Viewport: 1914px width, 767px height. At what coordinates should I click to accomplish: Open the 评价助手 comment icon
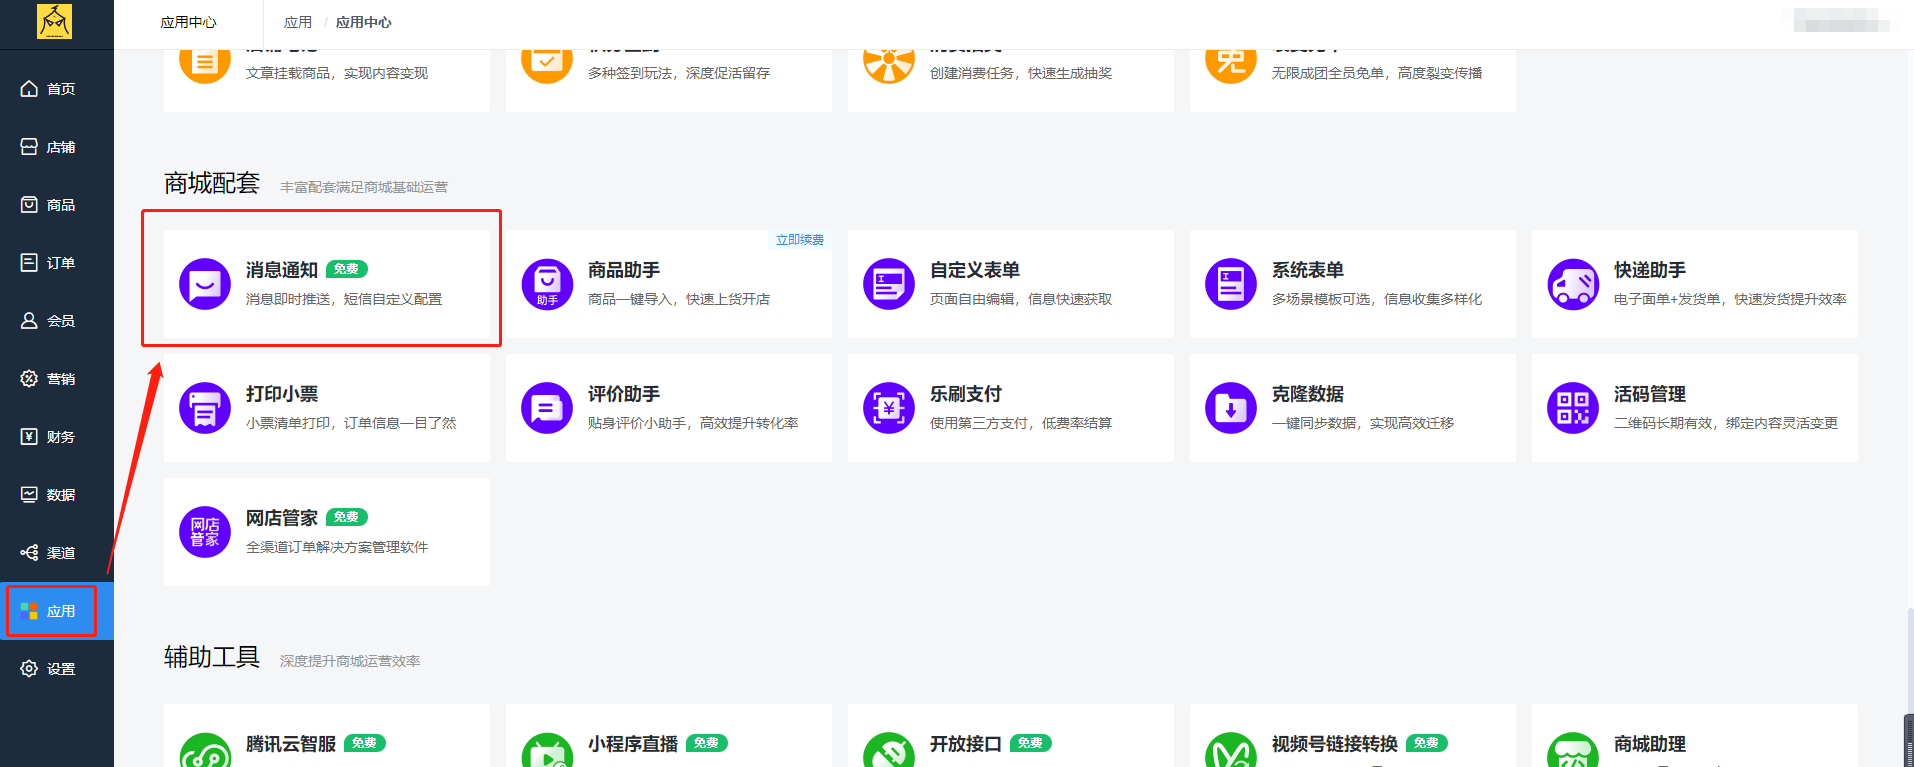[x=547, y=408]
